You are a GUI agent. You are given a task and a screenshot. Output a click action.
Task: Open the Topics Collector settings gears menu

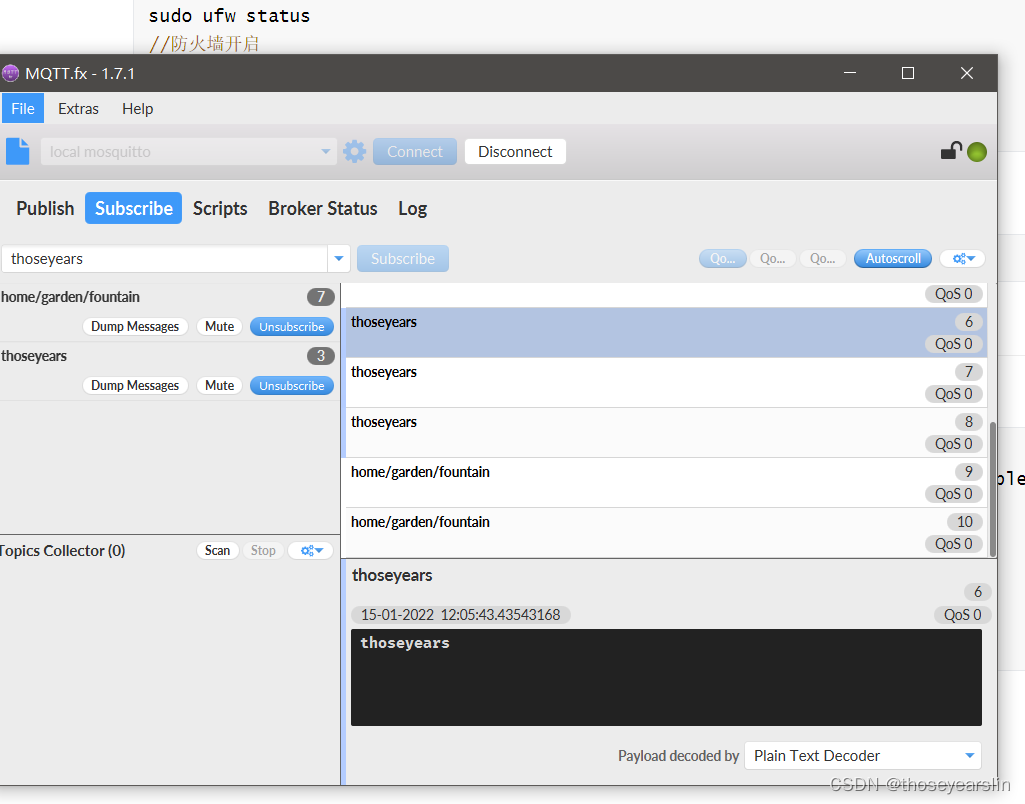[x=311, y=550]
